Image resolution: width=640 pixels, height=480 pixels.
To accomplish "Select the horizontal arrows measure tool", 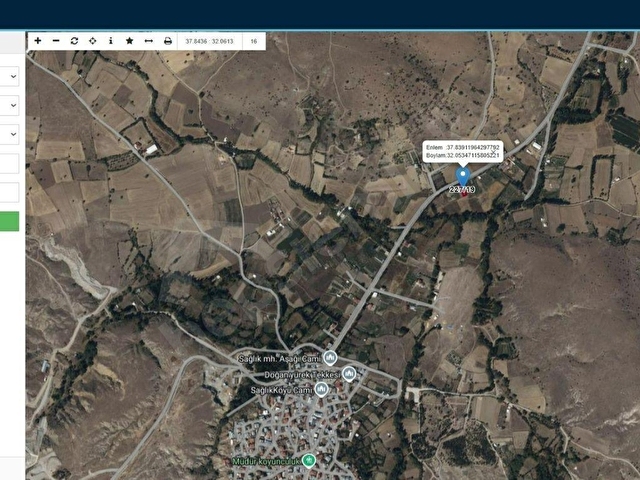I will click(149, 41).
